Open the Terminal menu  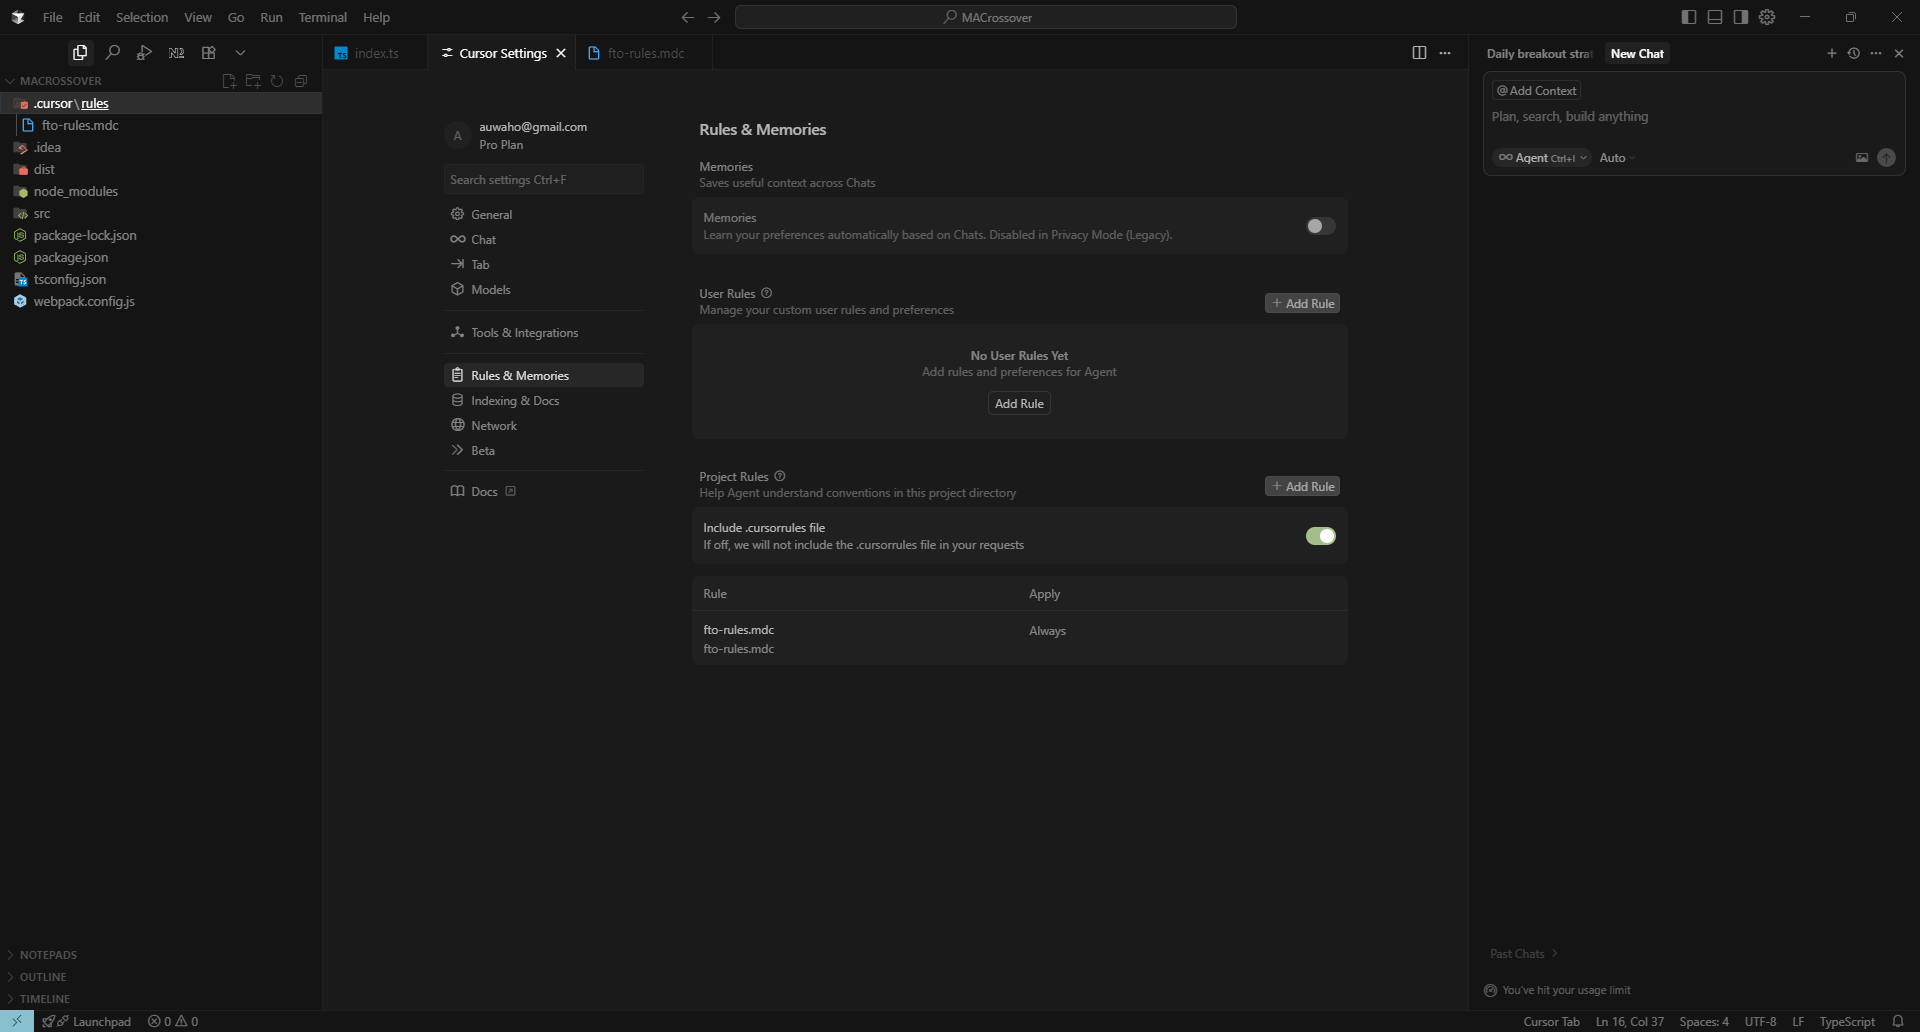pyautogui.click(x=322, y=17)
